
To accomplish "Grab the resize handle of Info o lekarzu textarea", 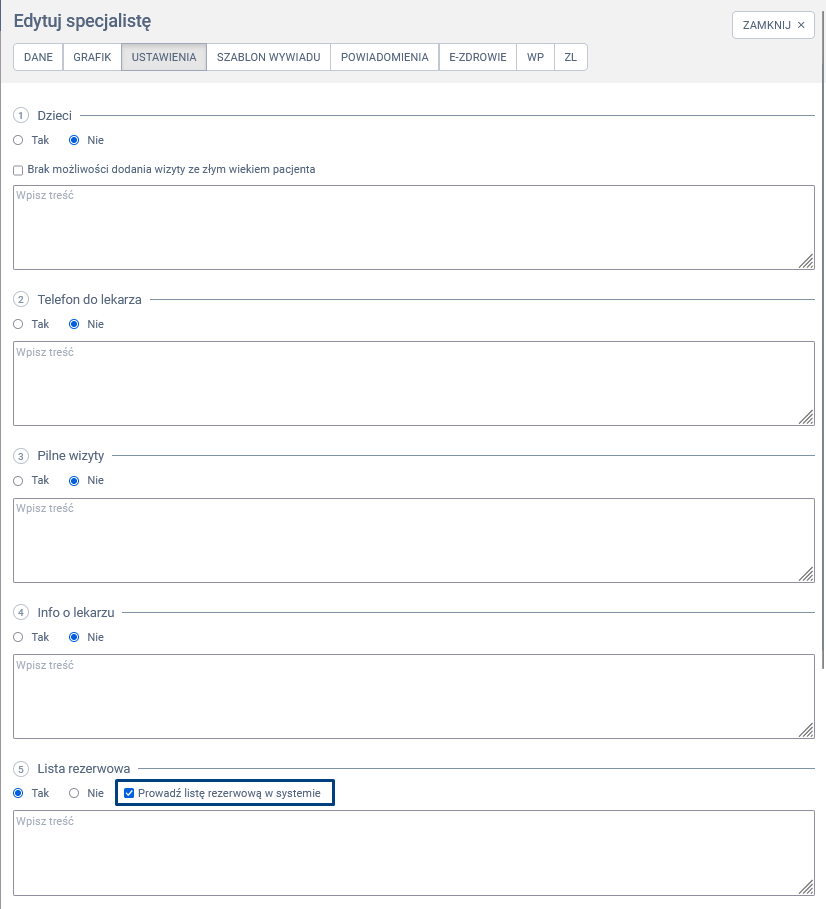I will 806,730.
